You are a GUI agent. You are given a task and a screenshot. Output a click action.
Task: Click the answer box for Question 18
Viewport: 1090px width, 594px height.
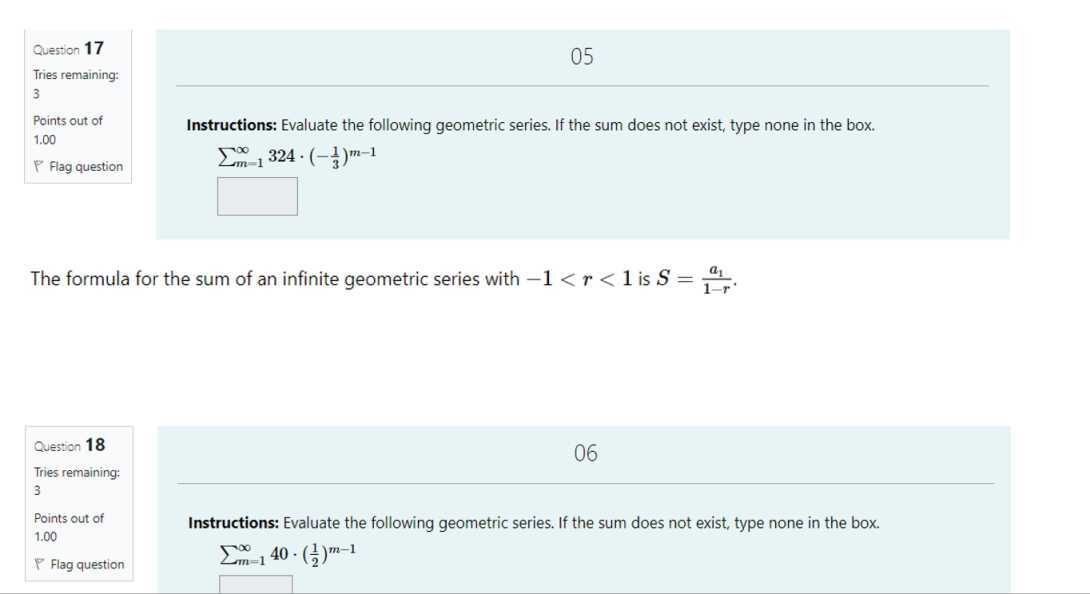pyautogui.click(x=256, y=584)
